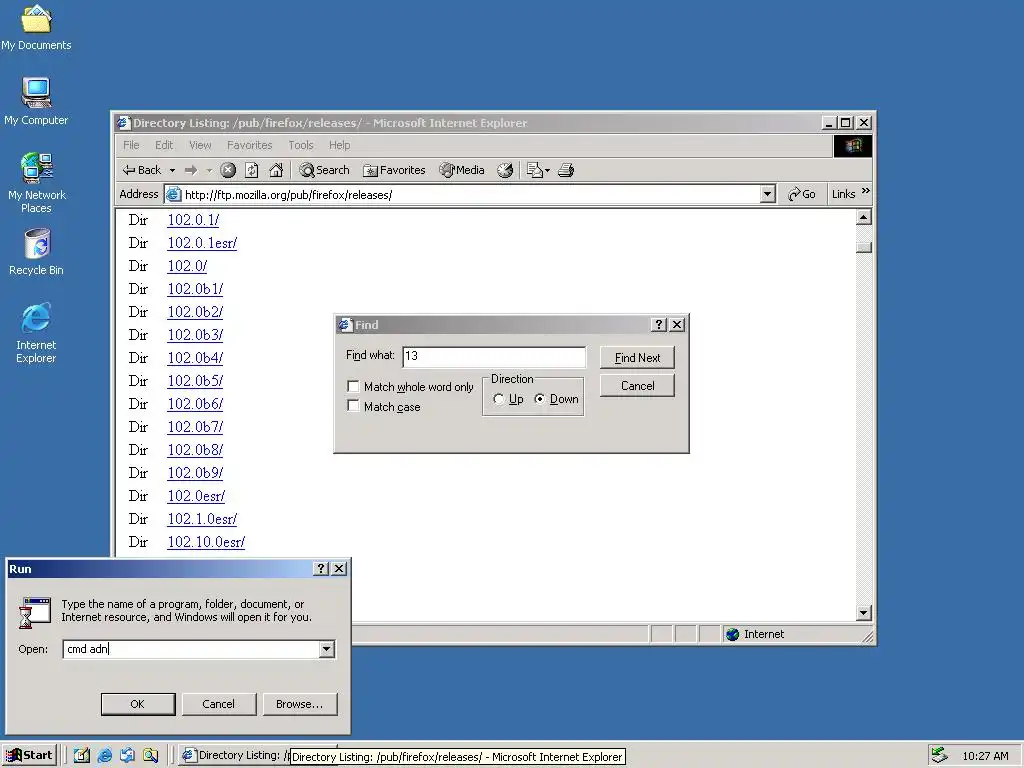Select My Network Places desktop icon

[x=36, y=183]
